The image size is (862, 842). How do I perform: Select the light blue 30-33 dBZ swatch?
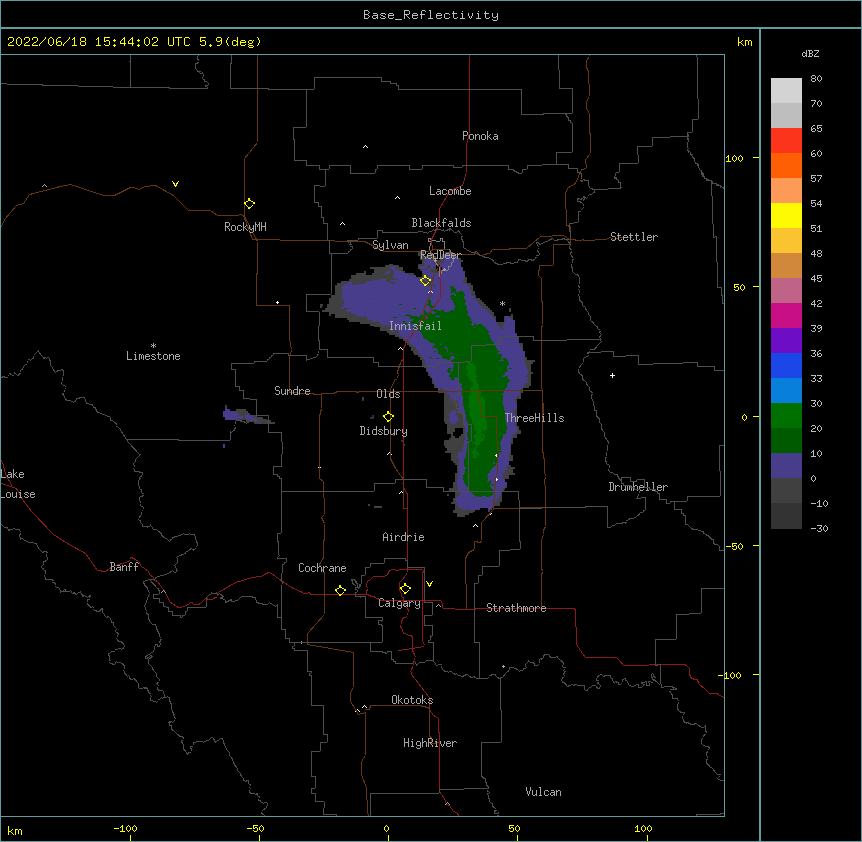pos(786,390)
